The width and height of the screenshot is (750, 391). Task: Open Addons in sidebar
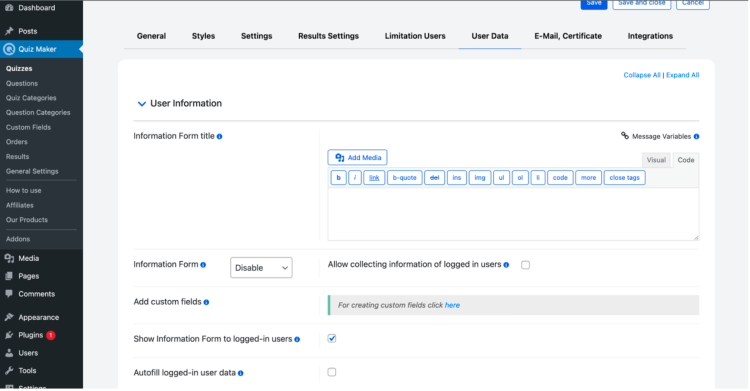point(18,239)
